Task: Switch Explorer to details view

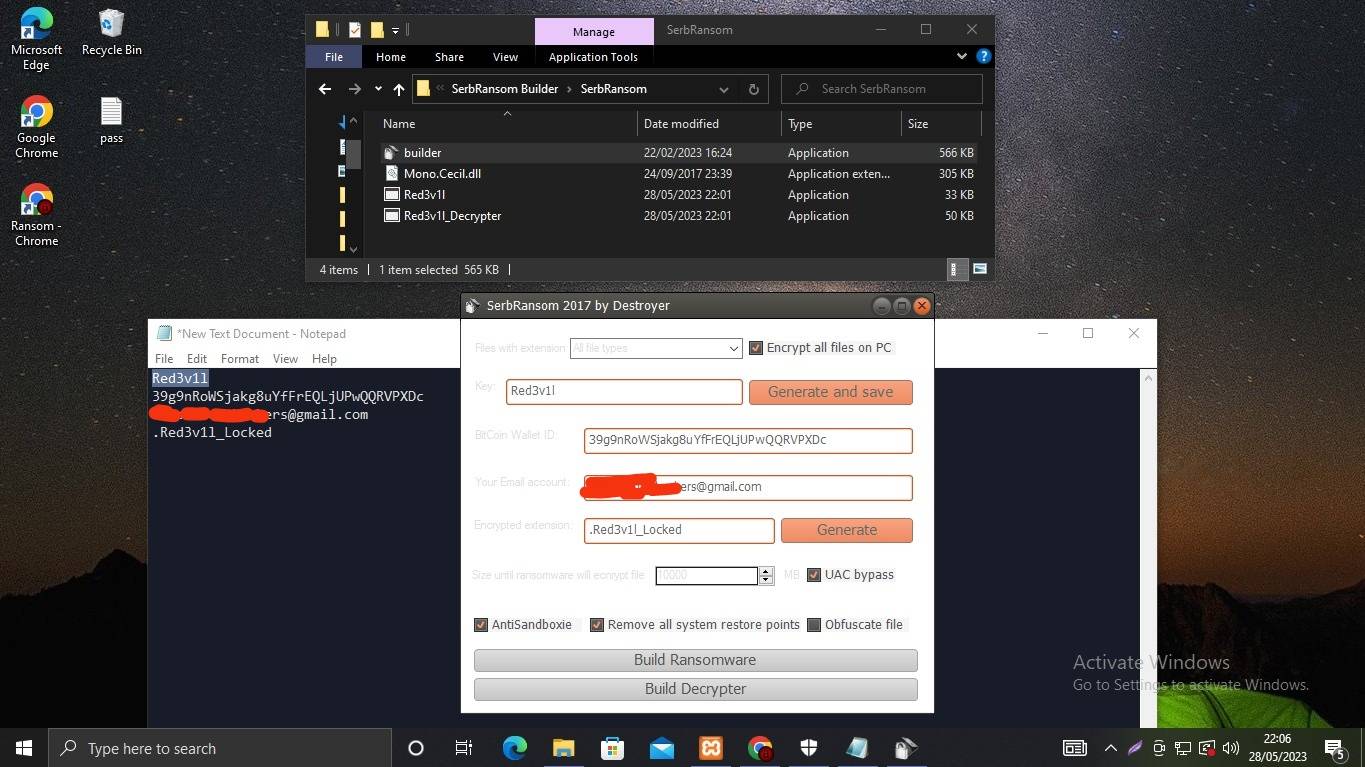Action: coord(955,269)
